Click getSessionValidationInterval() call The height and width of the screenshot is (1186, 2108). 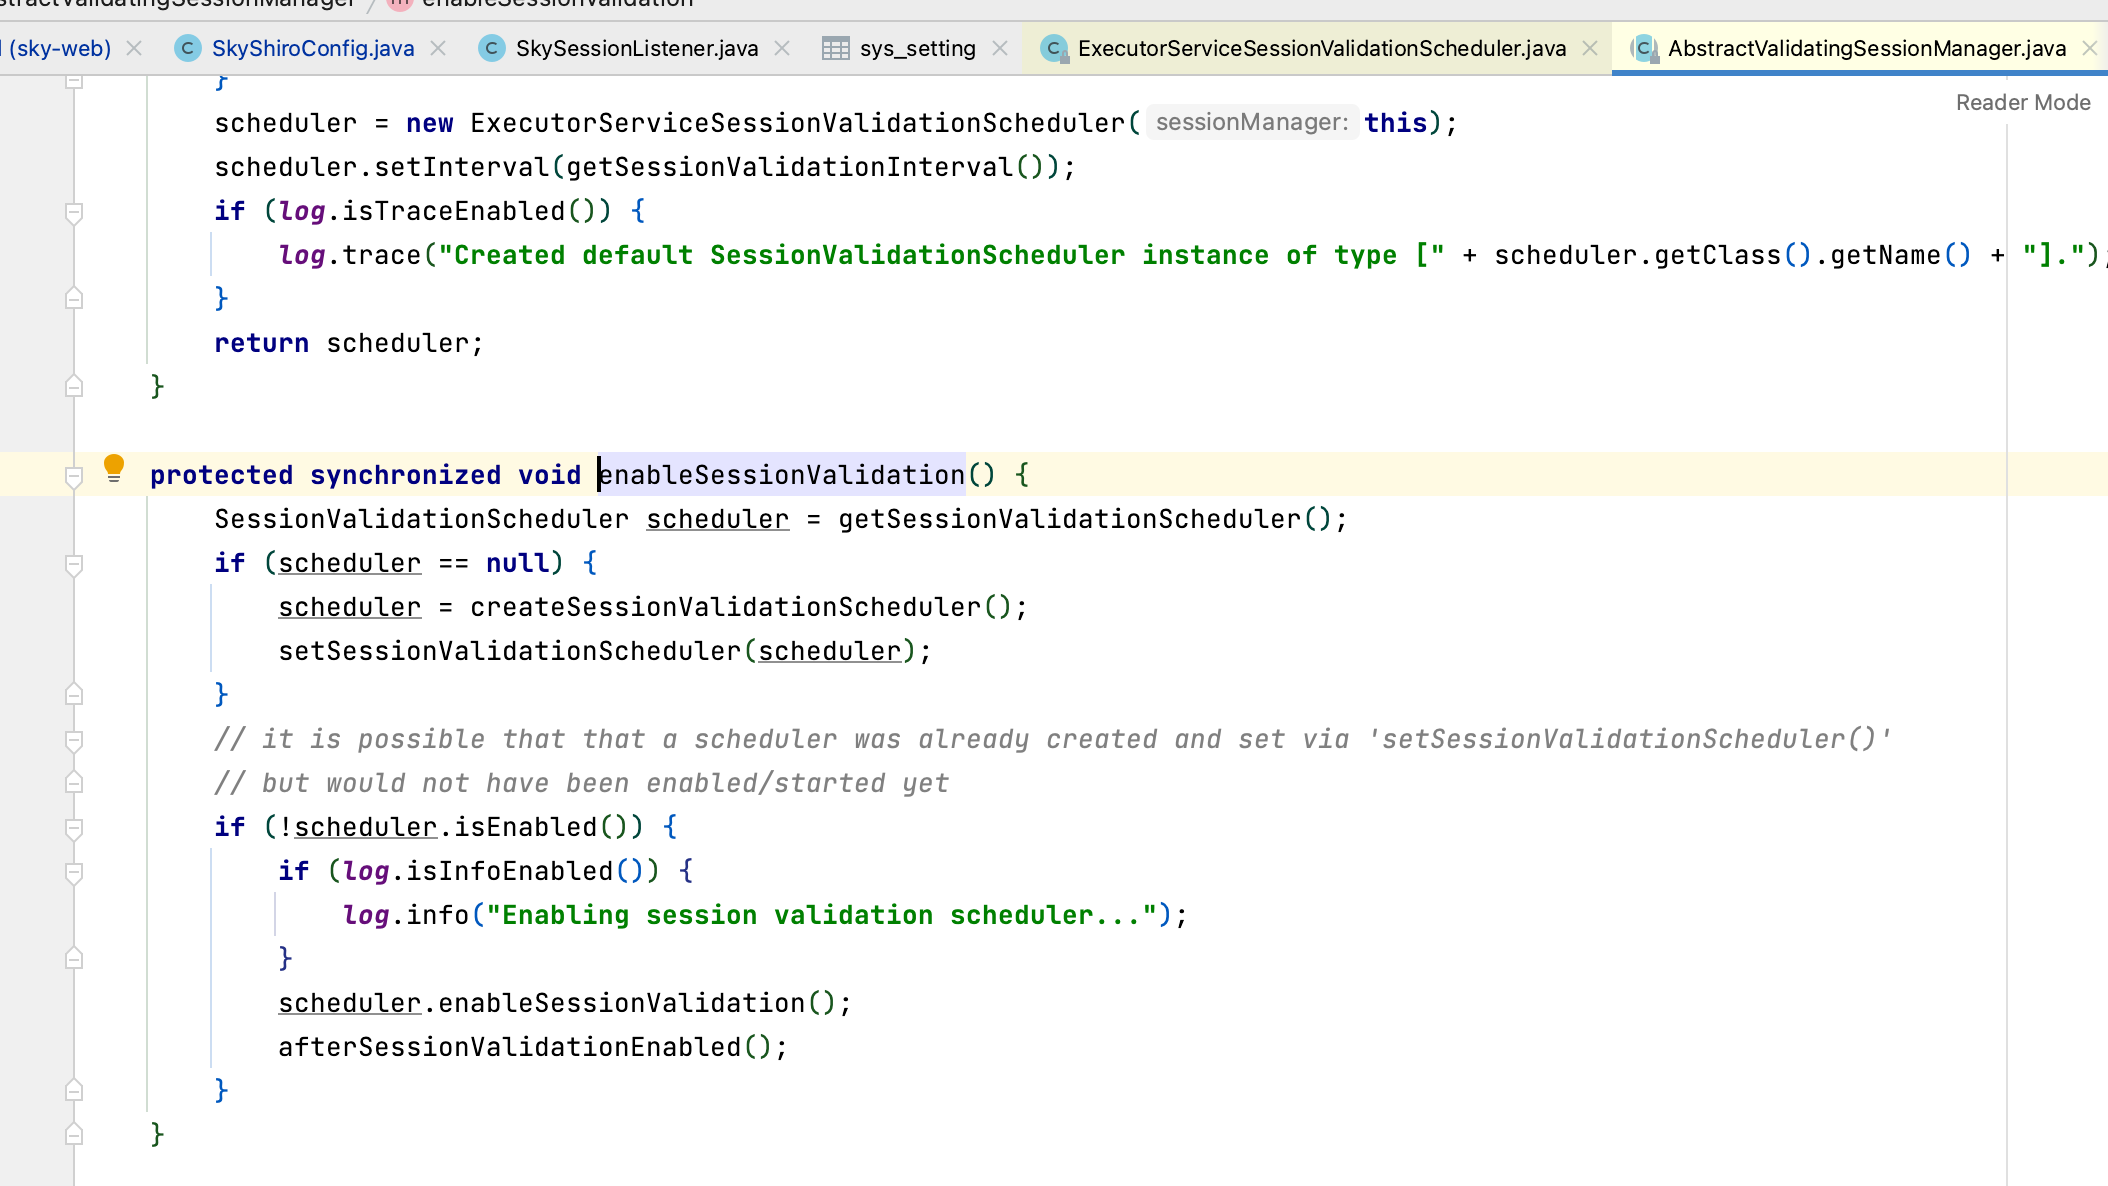pos(805,167)
